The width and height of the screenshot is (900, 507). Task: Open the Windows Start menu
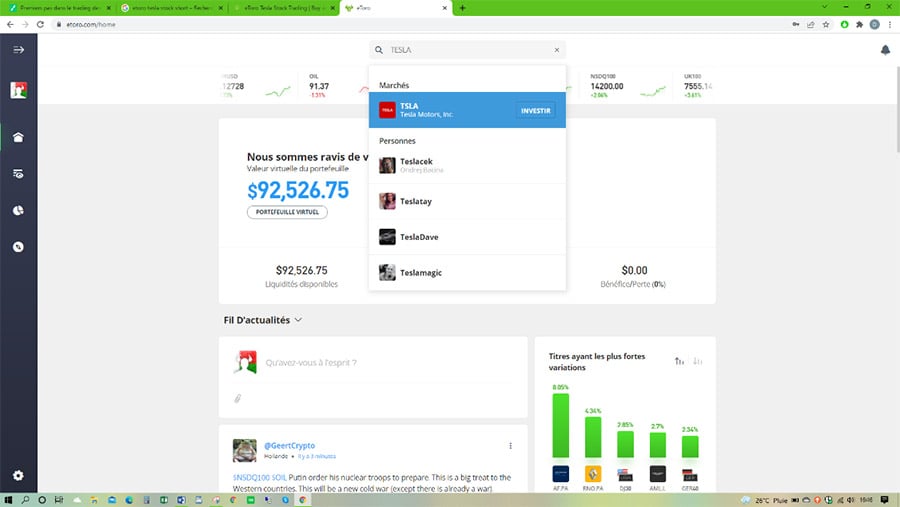click(x=8, y=500)
